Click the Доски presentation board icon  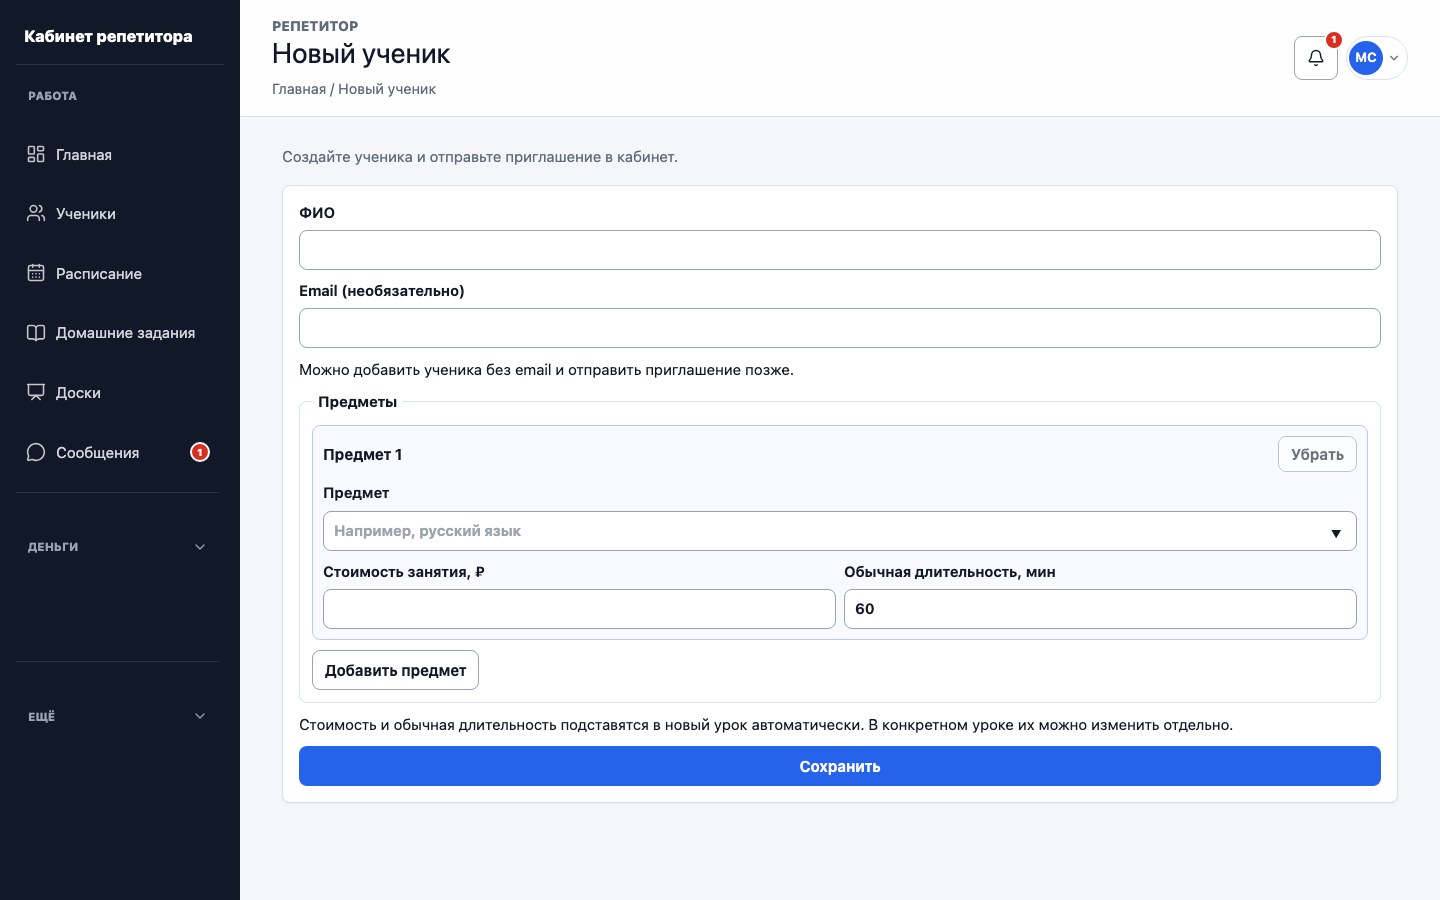tap(36, 392)
